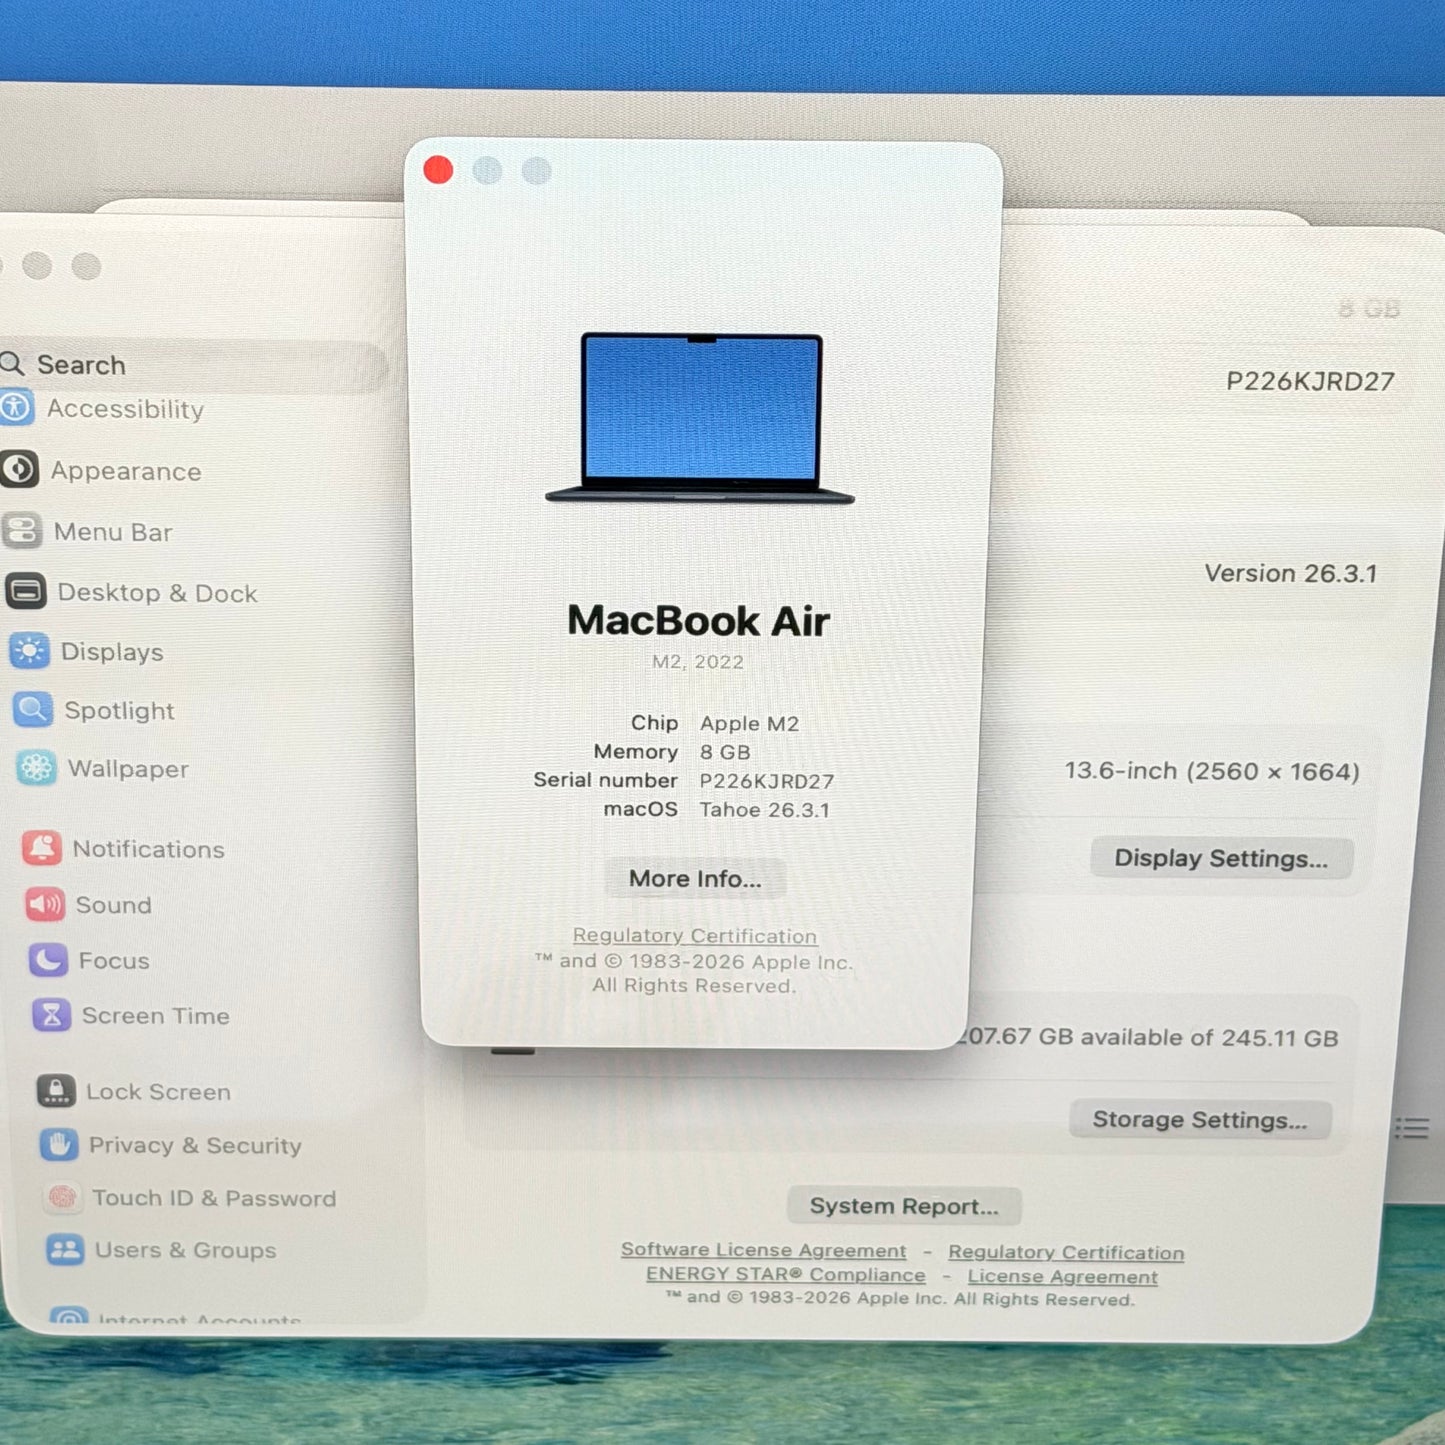Select Desktop & Dock label
This screenshot has width=1445, height=1445.
coord(158,593)
